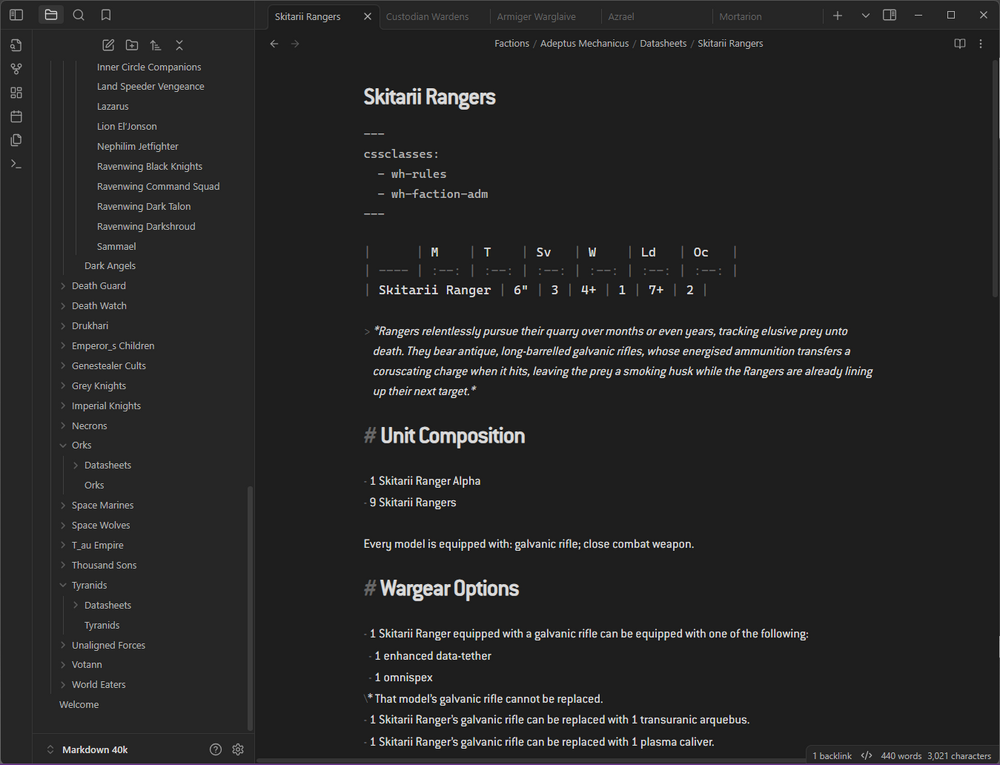The height and width of the screenshot is (765, 1000).
Task: Open the bookmarks icon
Action: coord(106,15)
